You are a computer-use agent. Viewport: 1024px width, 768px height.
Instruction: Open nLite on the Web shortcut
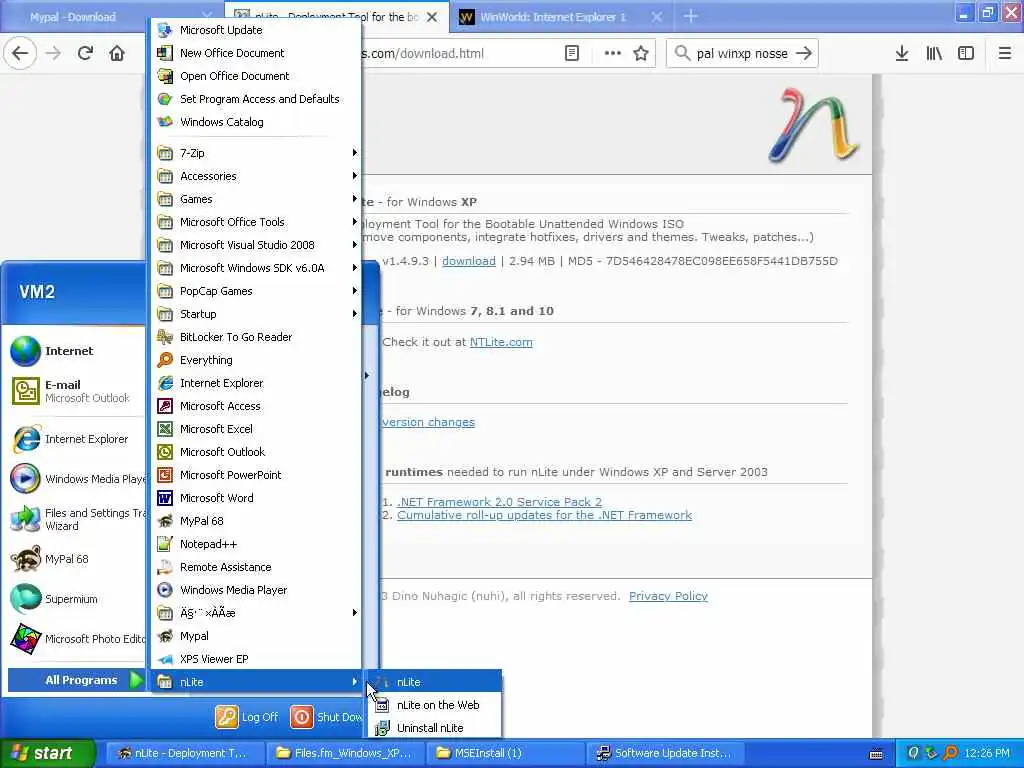435,705
